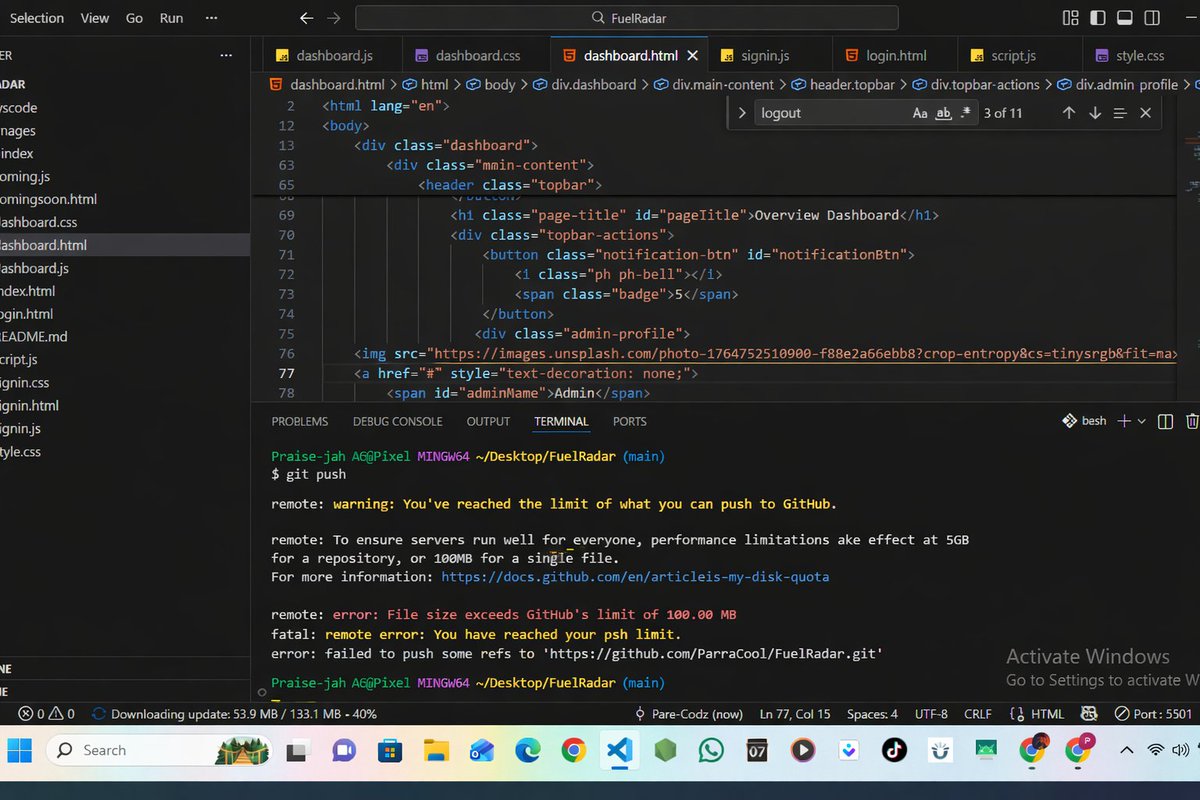Open search results in editor icon
1200x800 pixels.
coord(1120,113)
